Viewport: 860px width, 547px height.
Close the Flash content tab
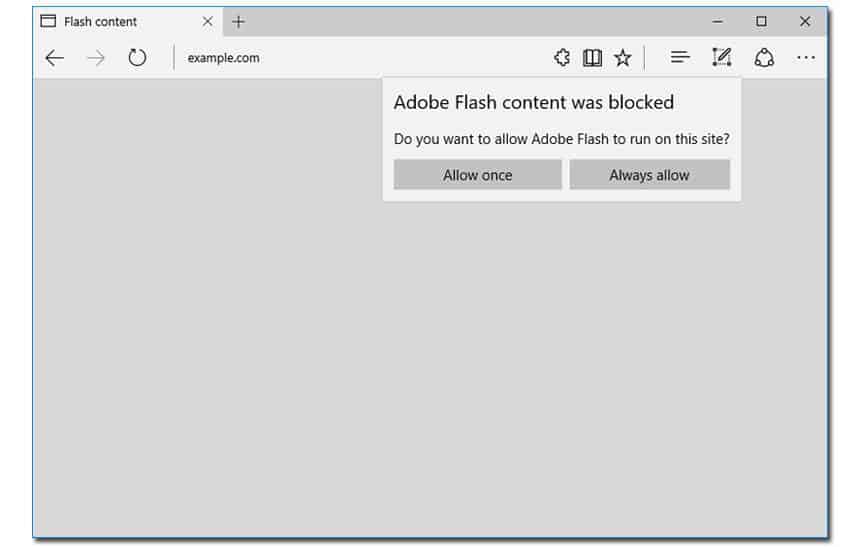point(207,21)
